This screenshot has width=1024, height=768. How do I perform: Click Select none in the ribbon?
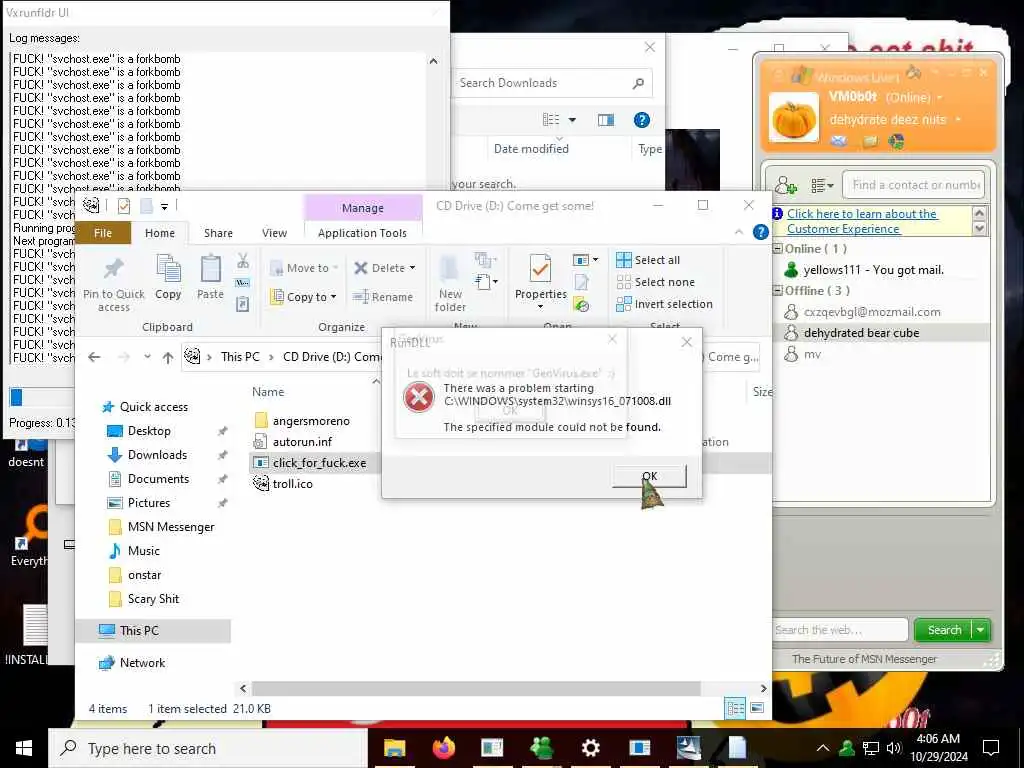click(656, 282)
